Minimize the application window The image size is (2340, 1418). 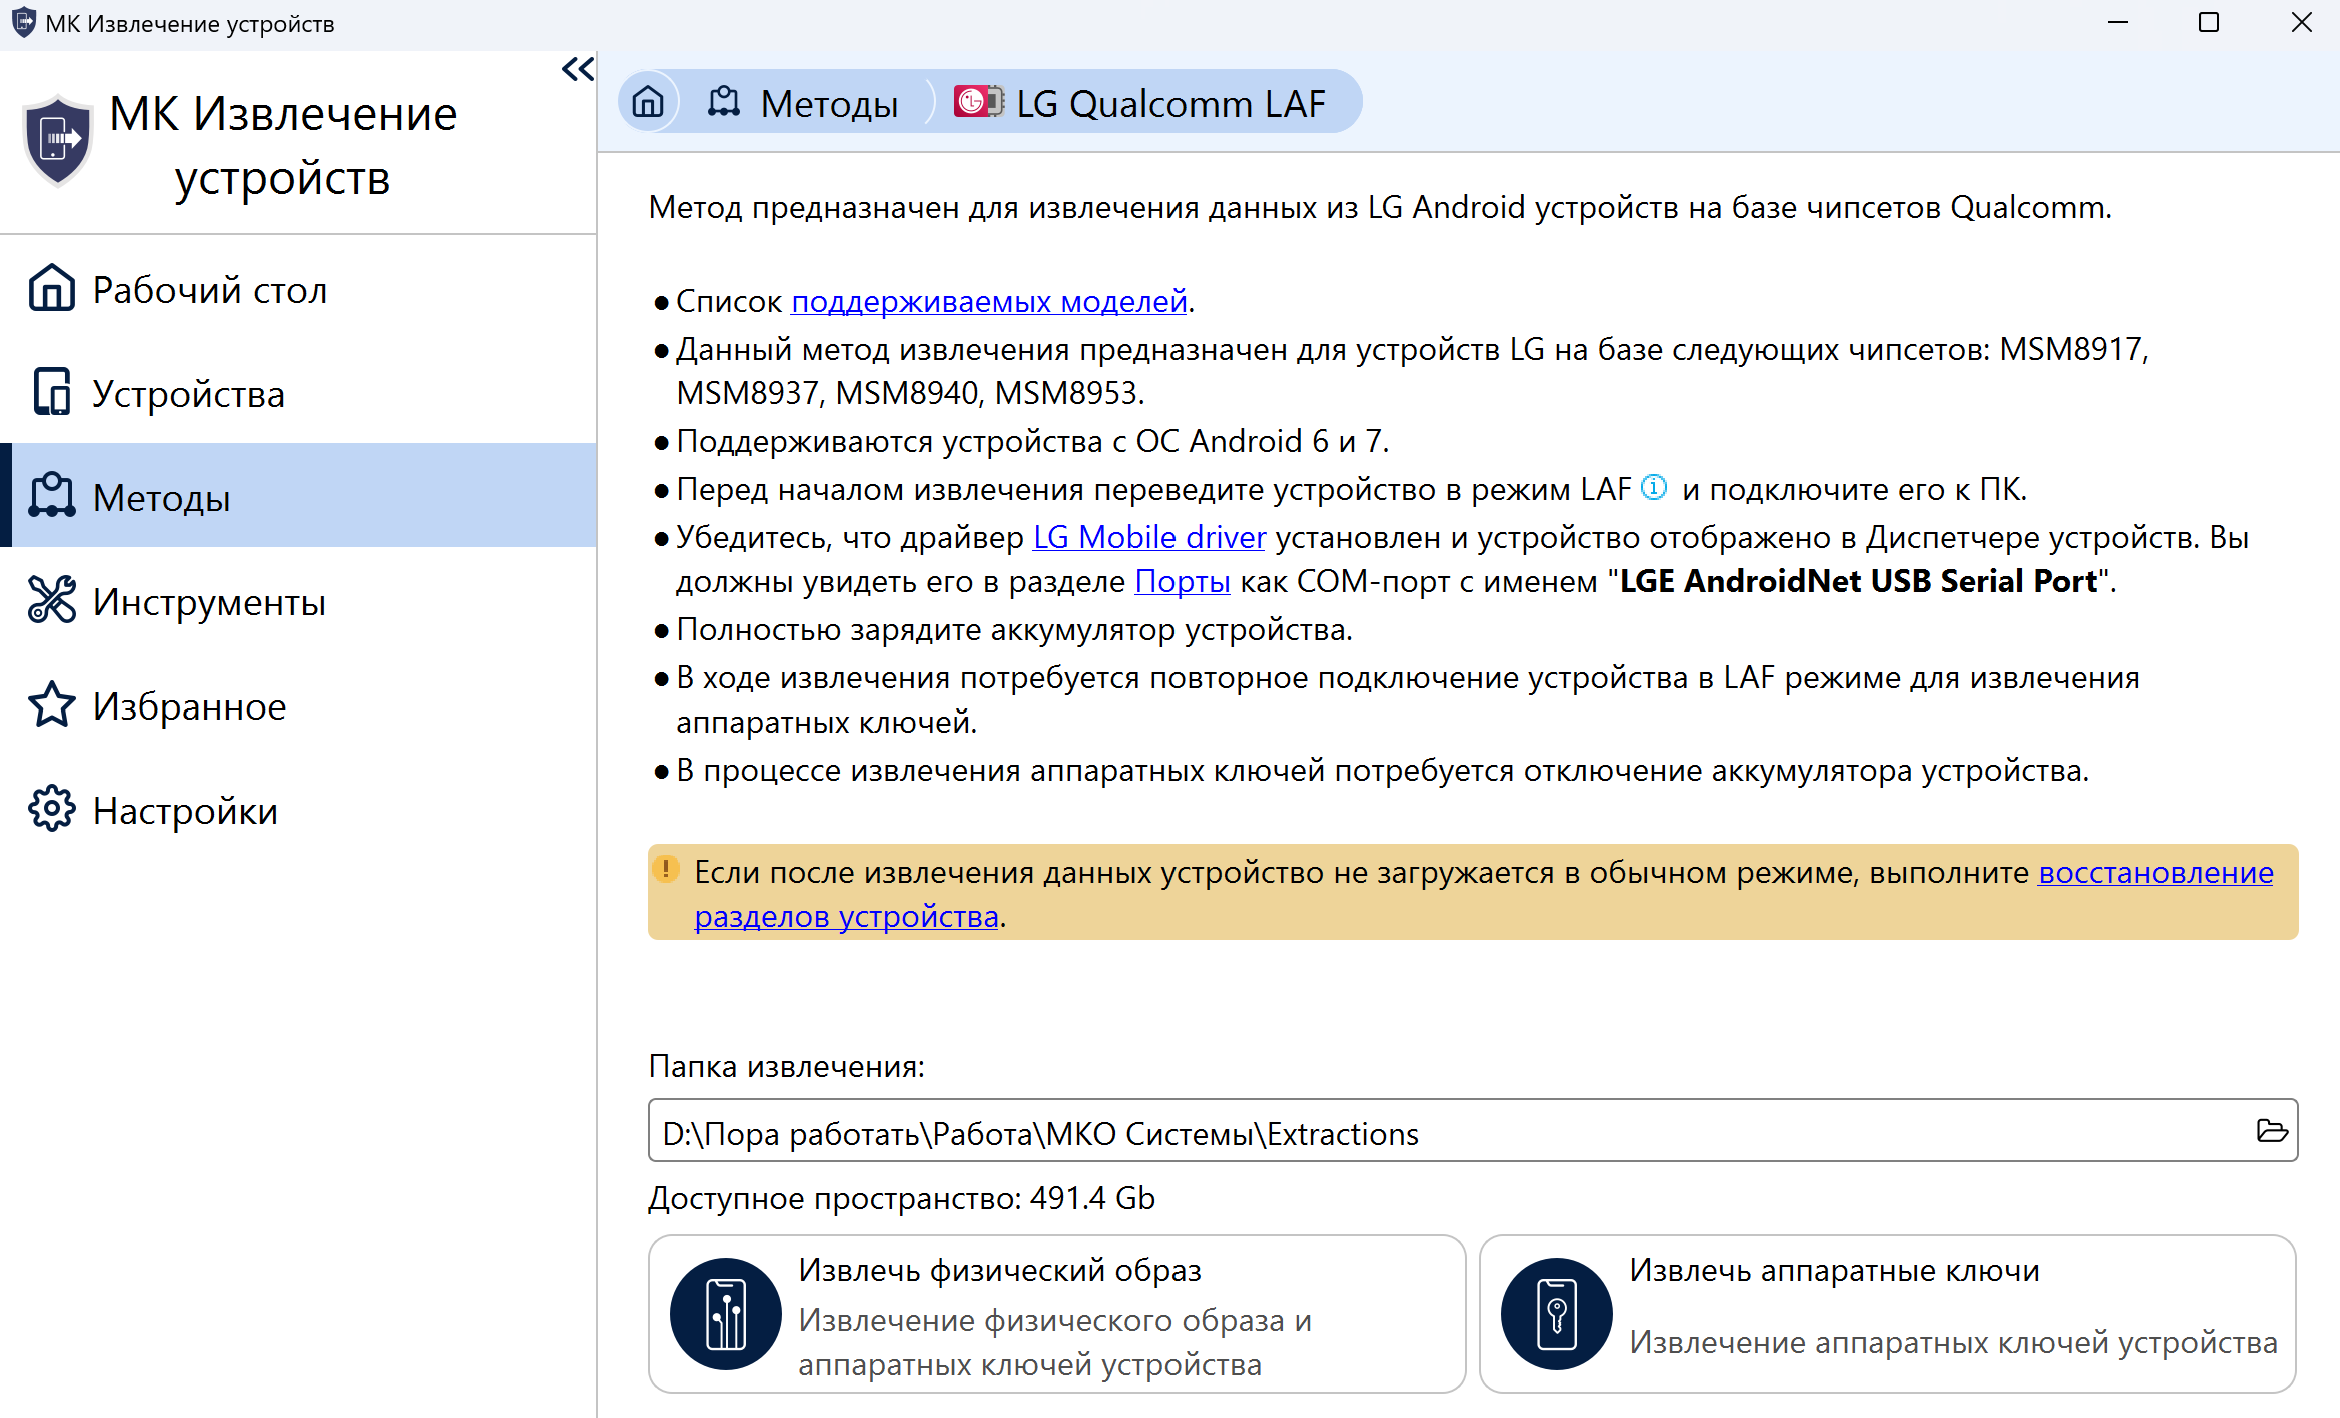point(2118,23)
